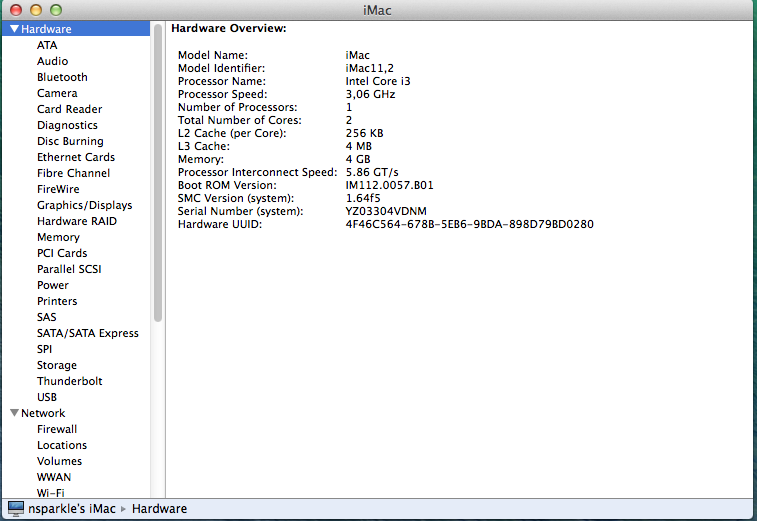Select Ethernet Cards in sidebar
This screenshot has height=521, width=757.
click(76, 157)
